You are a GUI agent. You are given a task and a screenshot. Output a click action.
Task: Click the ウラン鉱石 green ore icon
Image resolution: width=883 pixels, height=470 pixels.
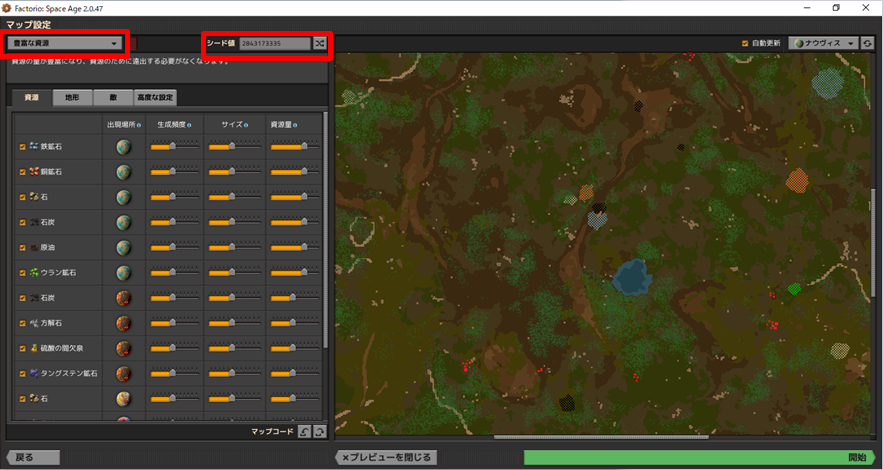[x=34, y=272]
